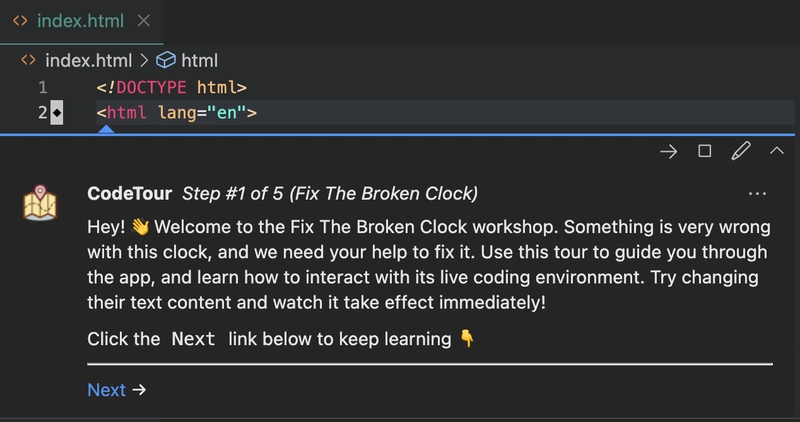Click the CodeTour author label
The width and height of the screenshot is (800, 422).
click(x=130, y=194)
